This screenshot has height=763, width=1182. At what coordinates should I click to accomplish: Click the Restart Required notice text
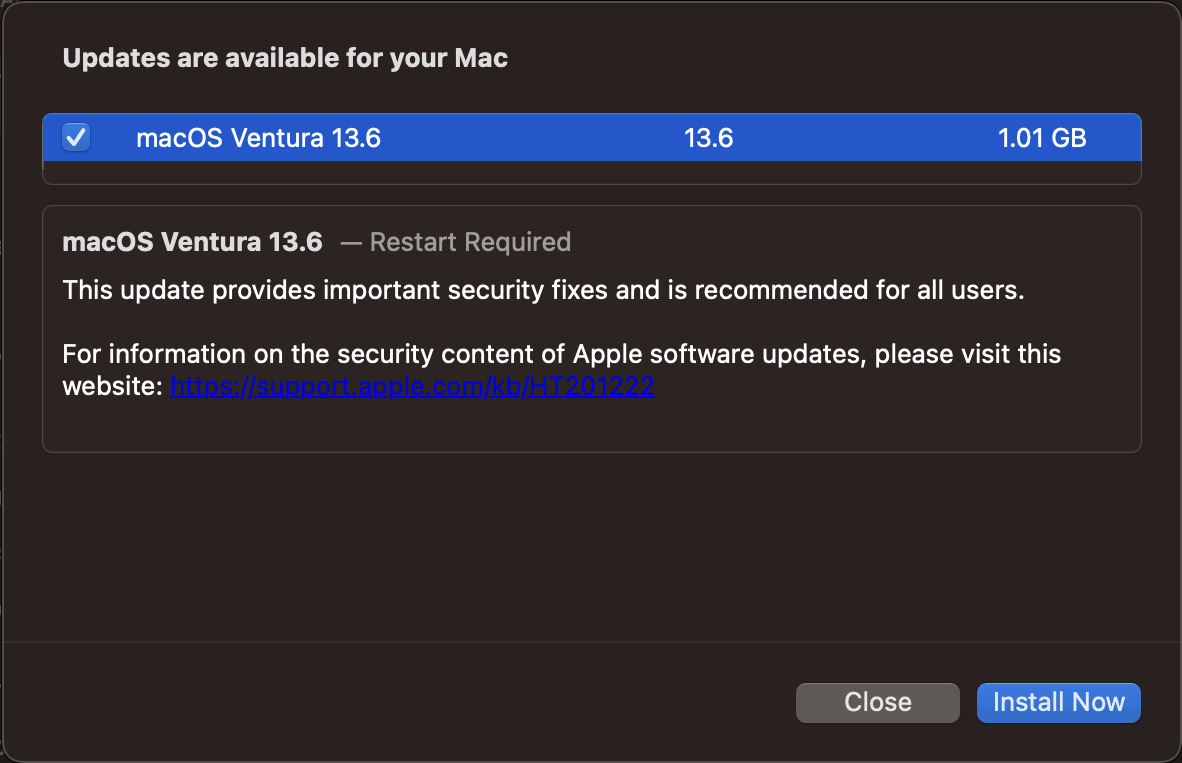click(x=470, y=242)
